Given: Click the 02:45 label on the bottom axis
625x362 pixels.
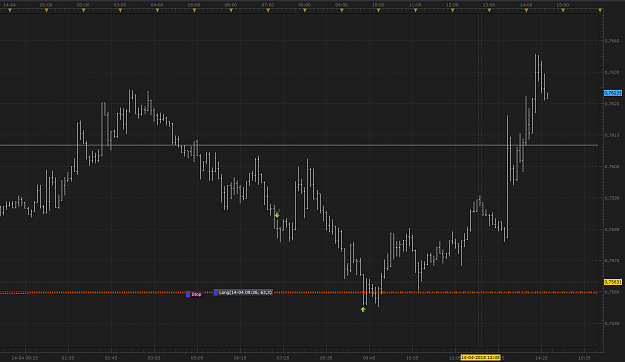Looking at the screenshot, I should [x=111, y=358].
